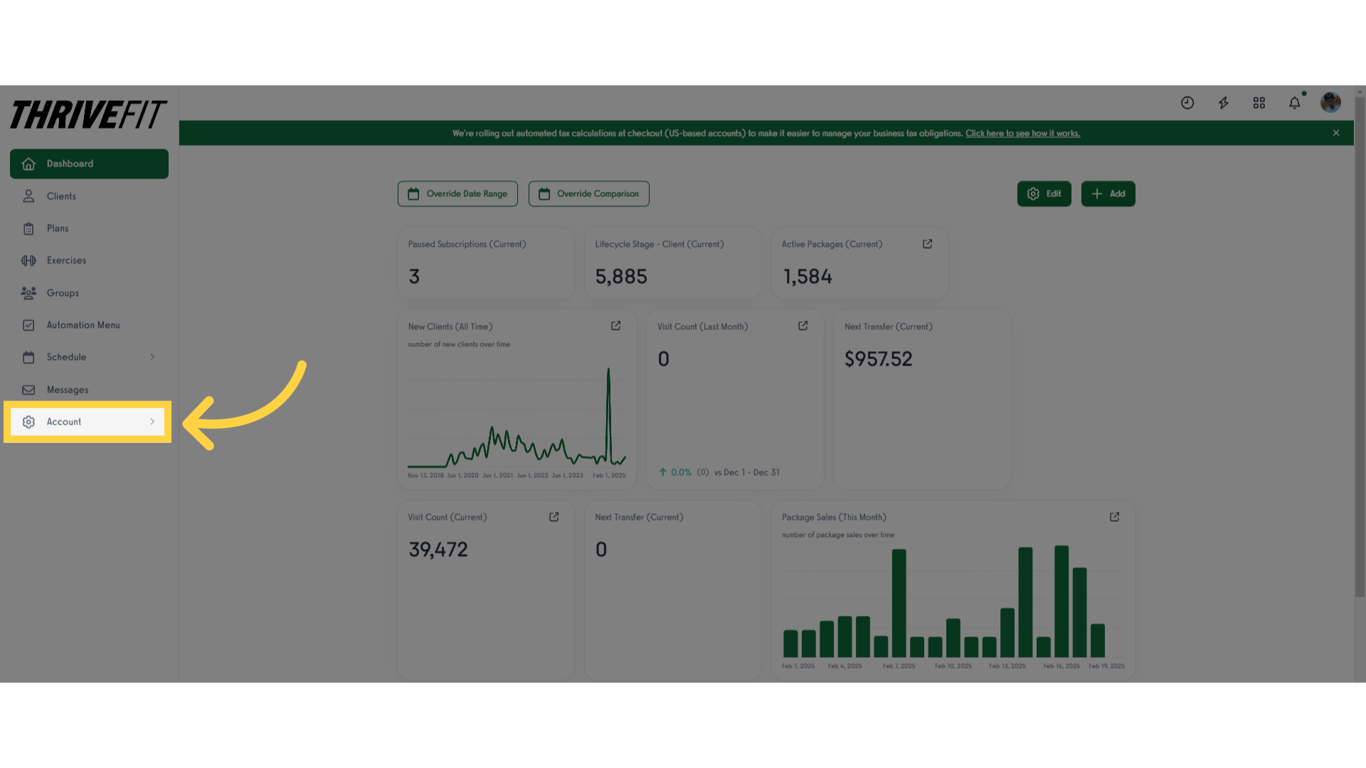Open Automation Menu in the sidebar
Viewport: 1366px width, 768px height.
click(x=89, y=325)
